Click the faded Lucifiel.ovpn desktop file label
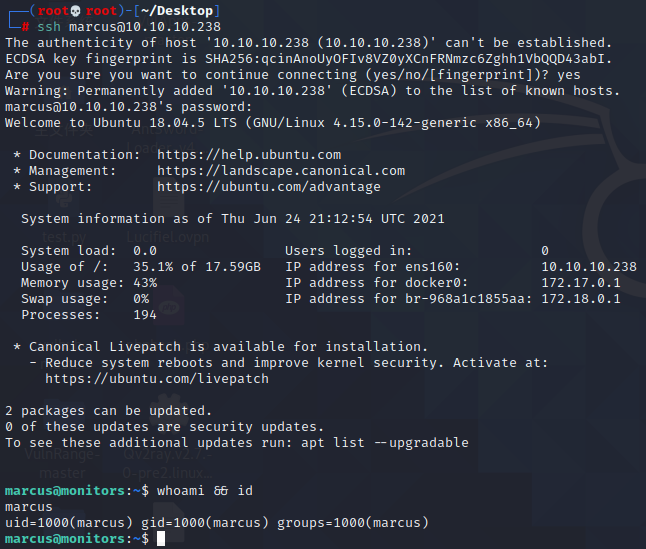 coord(168,237)
